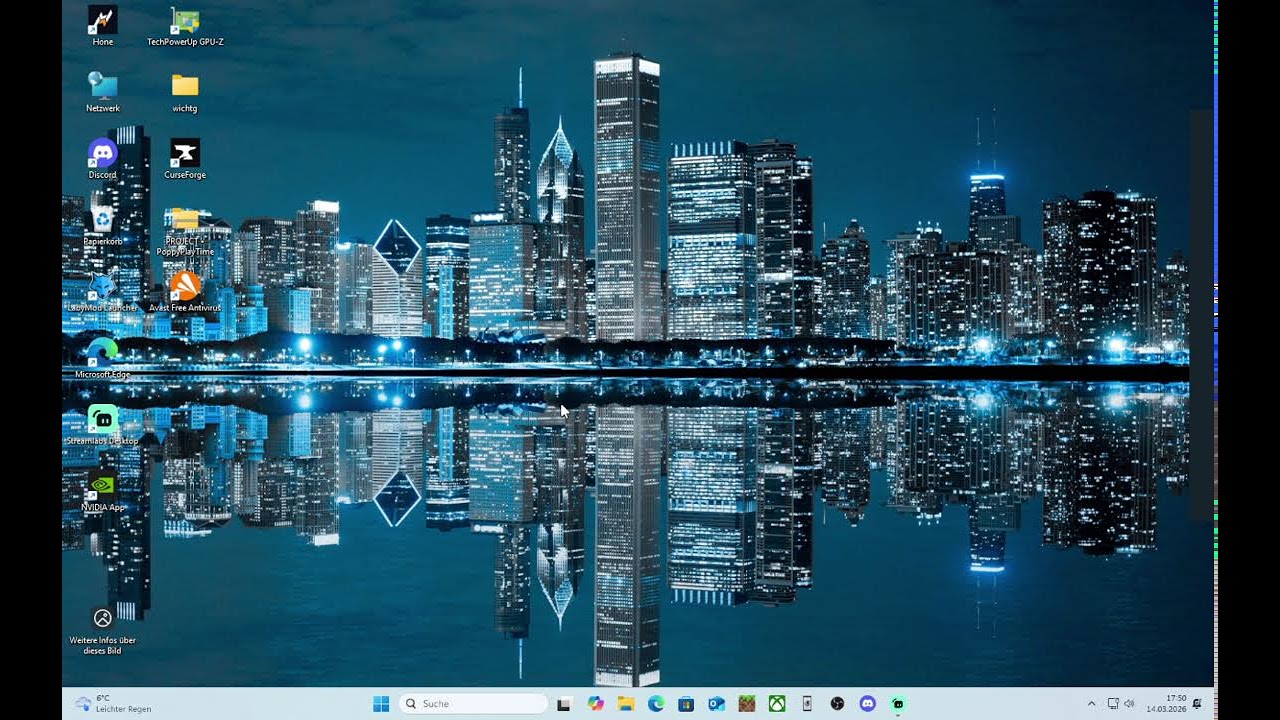Open the Windows Start menu
This screenshot has height=720, width=1280.
point(381,704)
